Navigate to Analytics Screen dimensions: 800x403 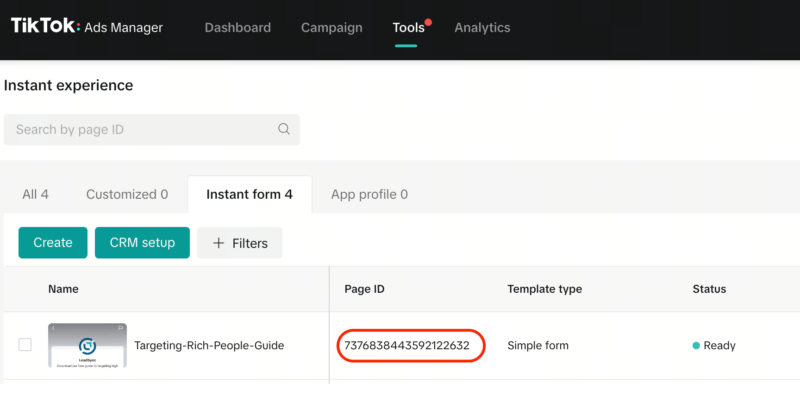coord(482,28)
